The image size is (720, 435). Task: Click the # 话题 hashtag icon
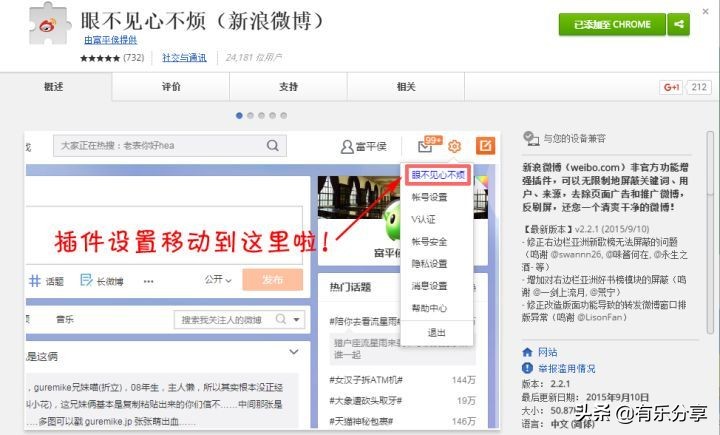pos(35,281)
